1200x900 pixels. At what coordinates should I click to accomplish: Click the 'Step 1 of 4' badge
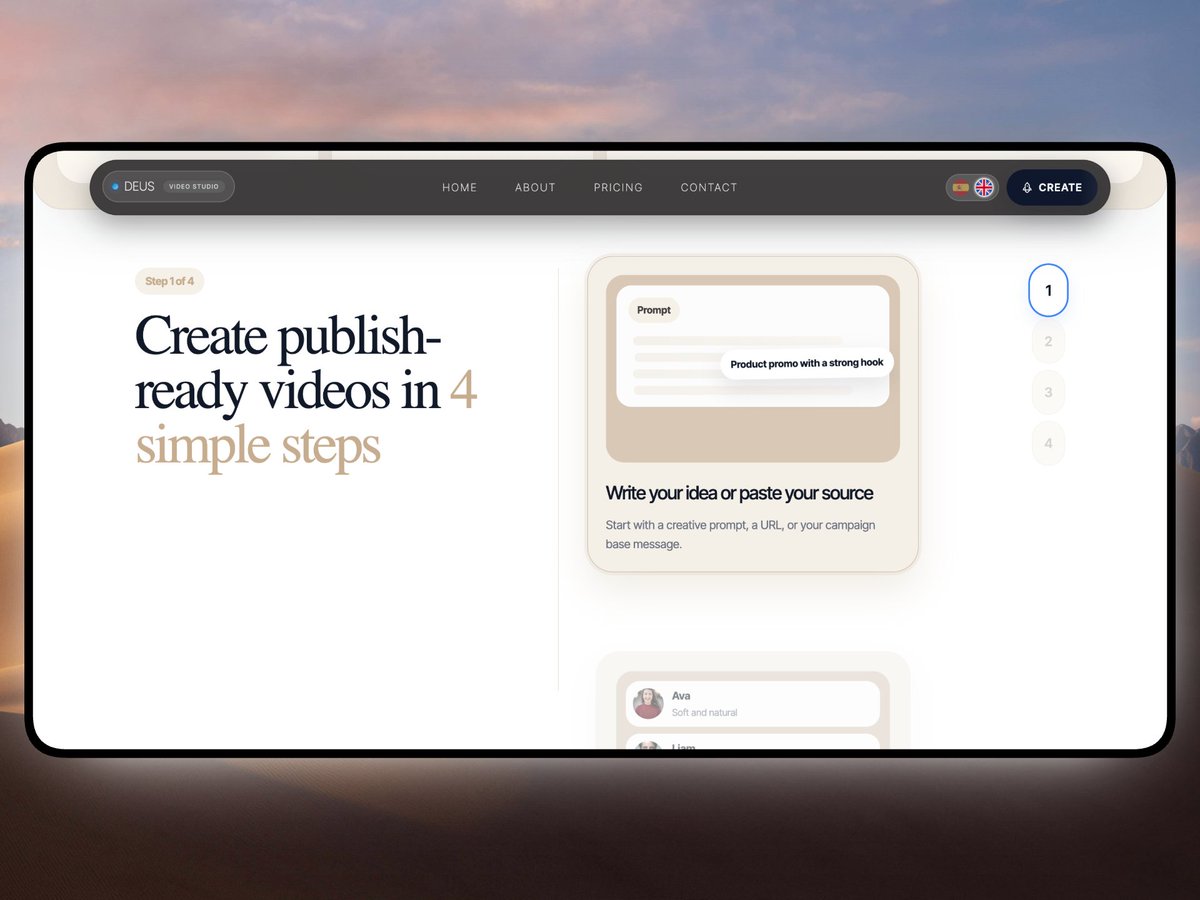point(169,281)
